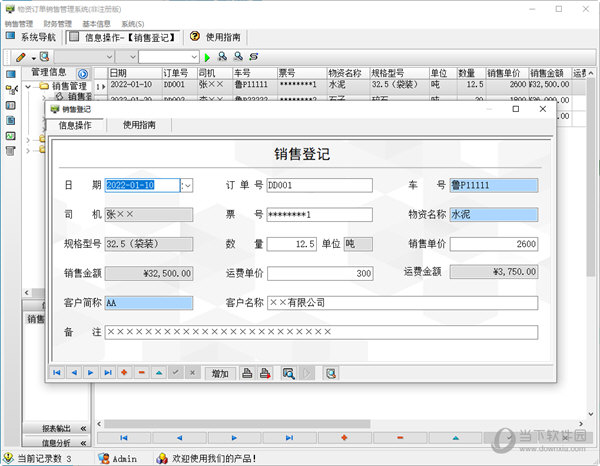Click the second binoculars search icon

pos(238,57)
